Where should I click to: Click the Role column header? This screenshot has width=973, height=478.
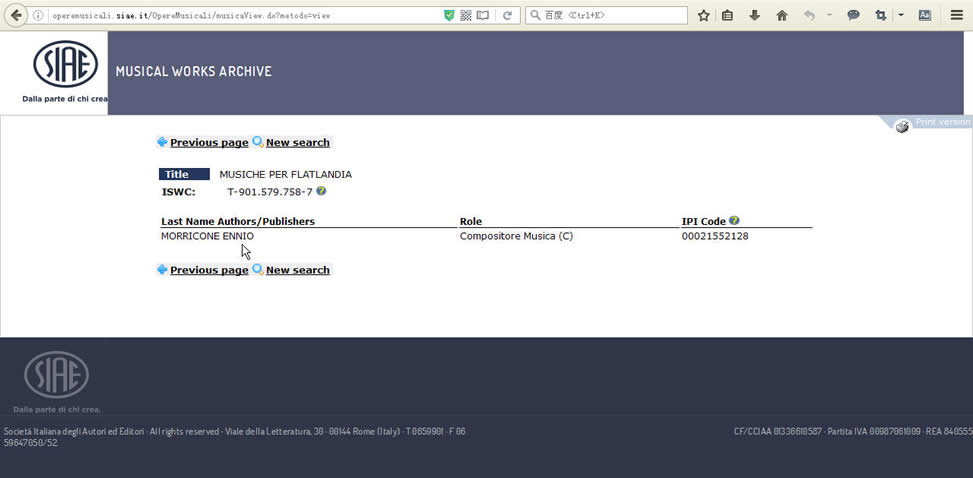point(470,221)
